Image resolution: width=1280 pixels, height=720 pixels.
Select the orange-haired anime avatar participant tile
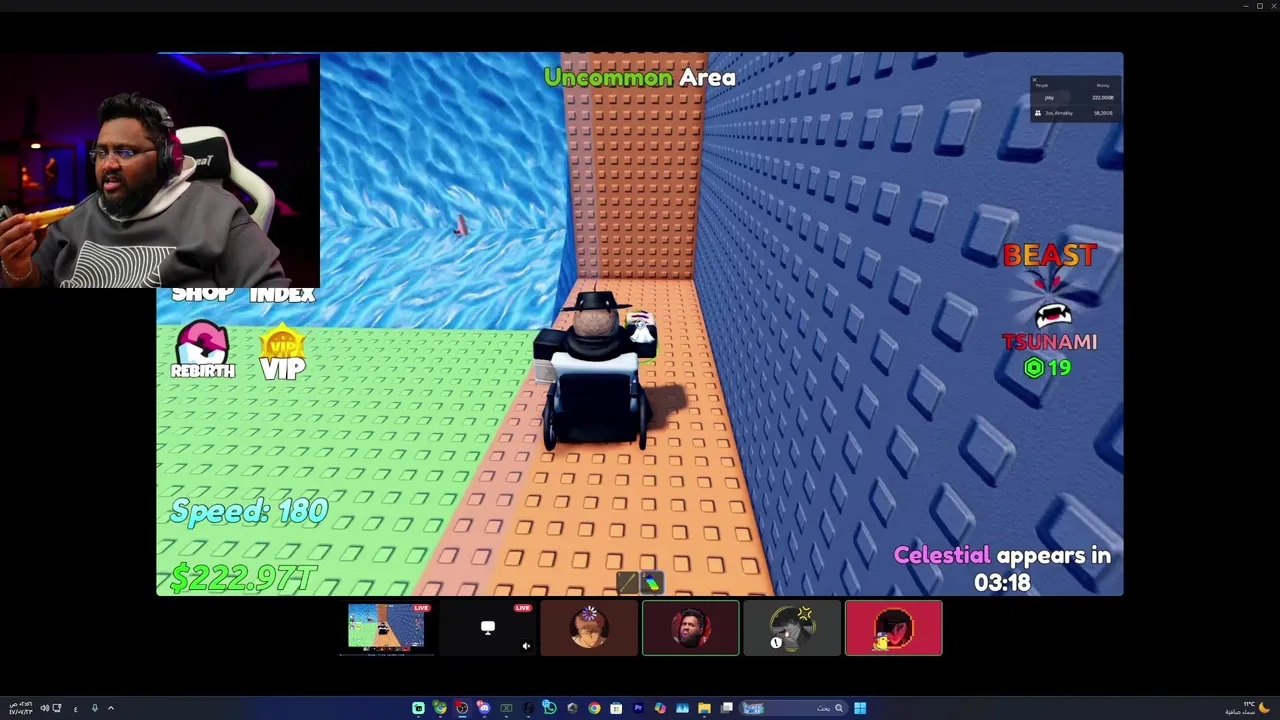[589, 628]
